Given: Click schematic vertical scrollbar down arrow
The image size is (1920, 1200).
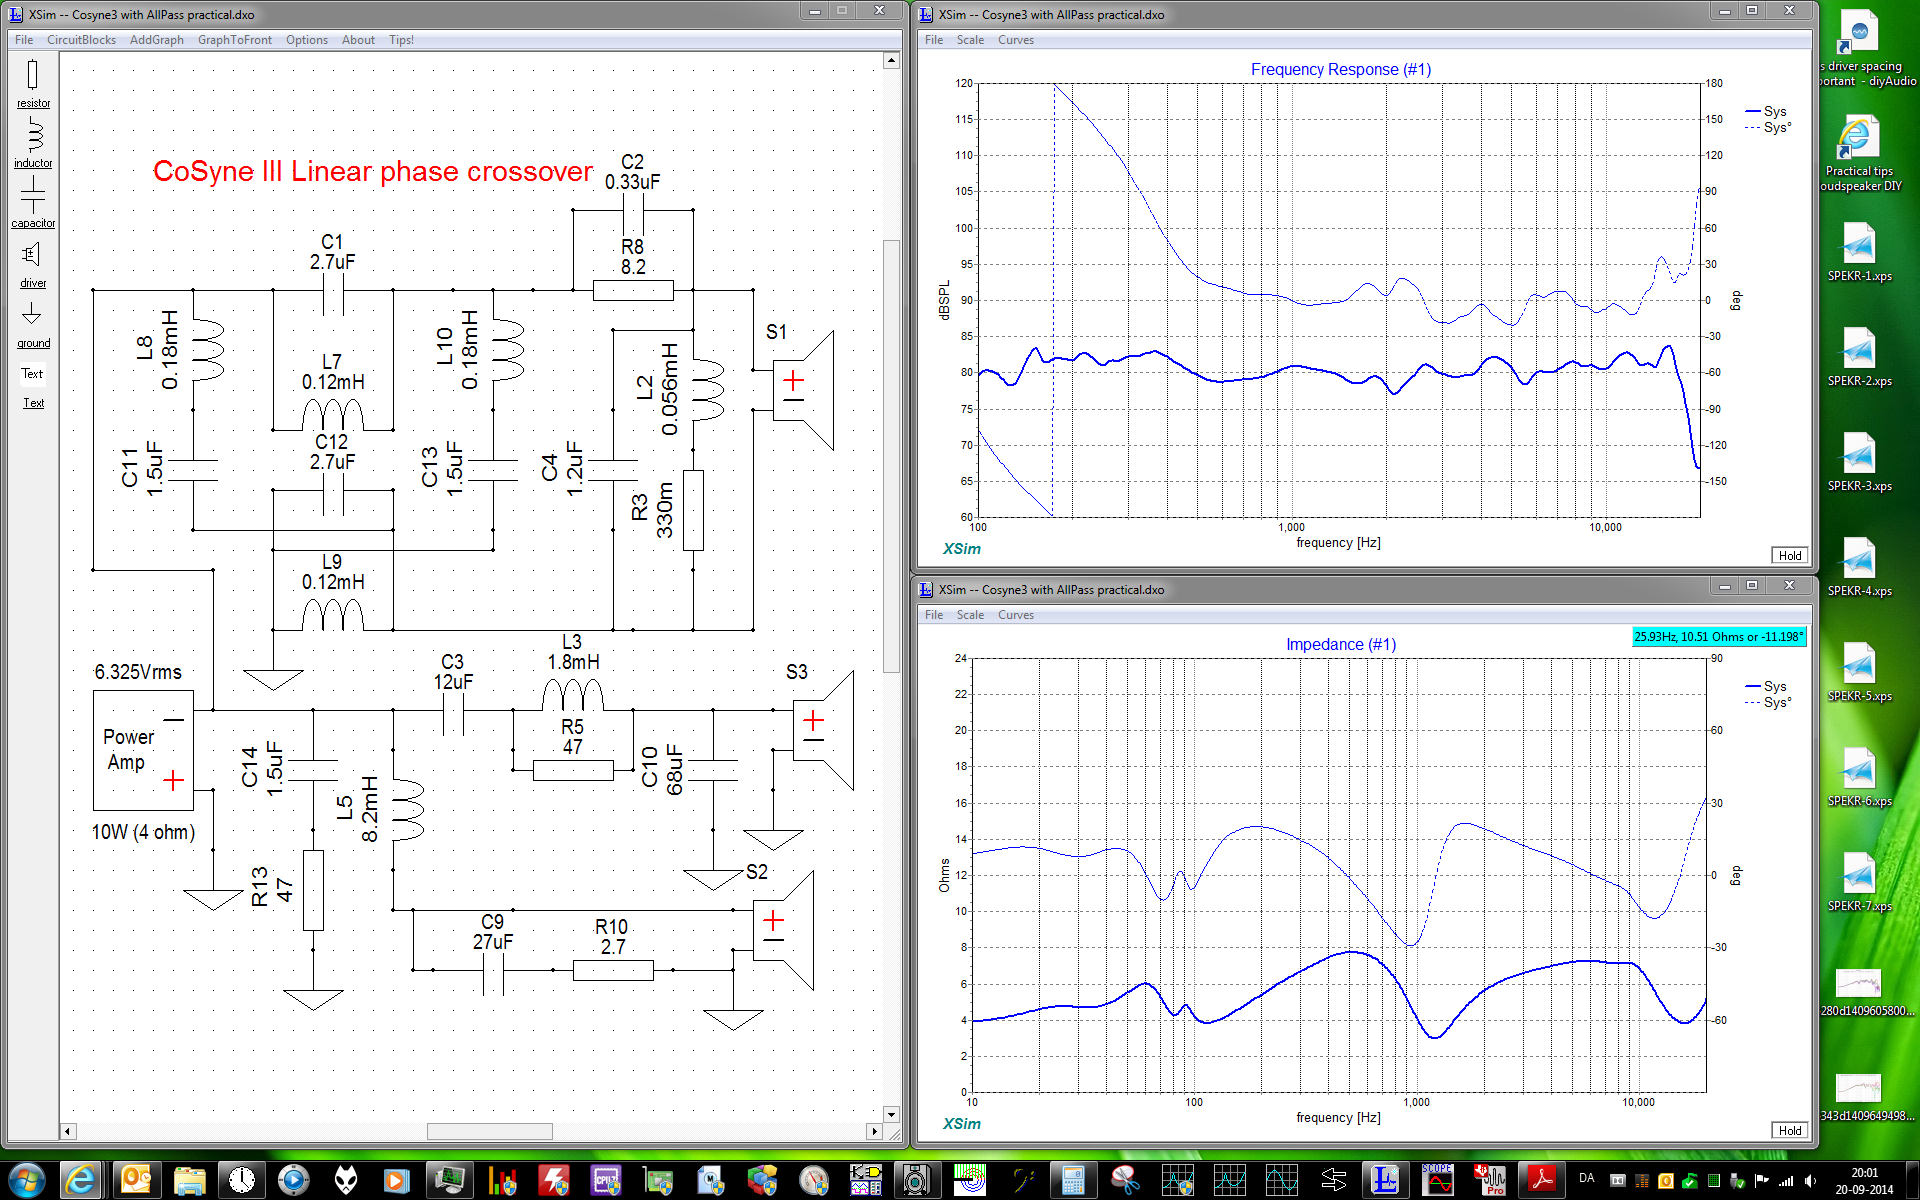Looking at the screenshot, I should point(891,1114).
